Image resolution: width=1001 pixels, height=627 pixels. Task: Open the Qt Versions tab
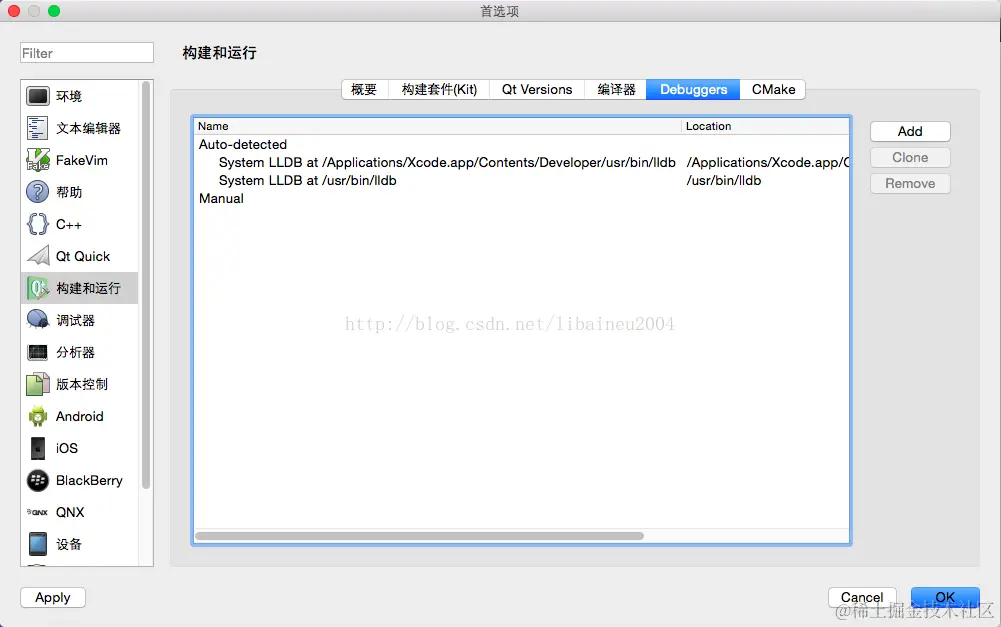tap(537, 89)
